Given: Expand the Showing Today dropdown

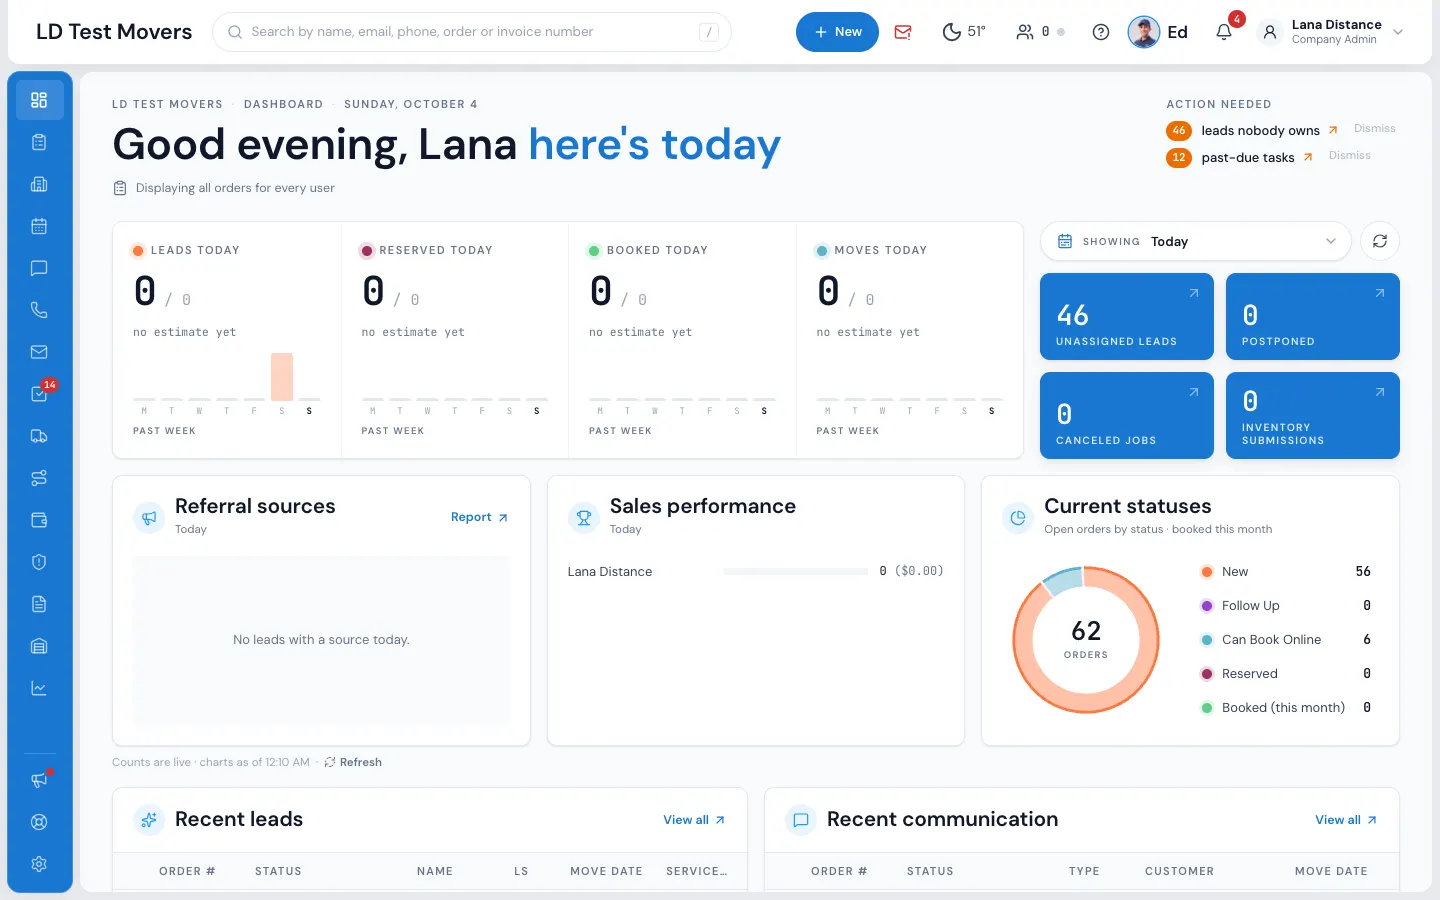Looking at the screenshot, I should coord(1196,241).
